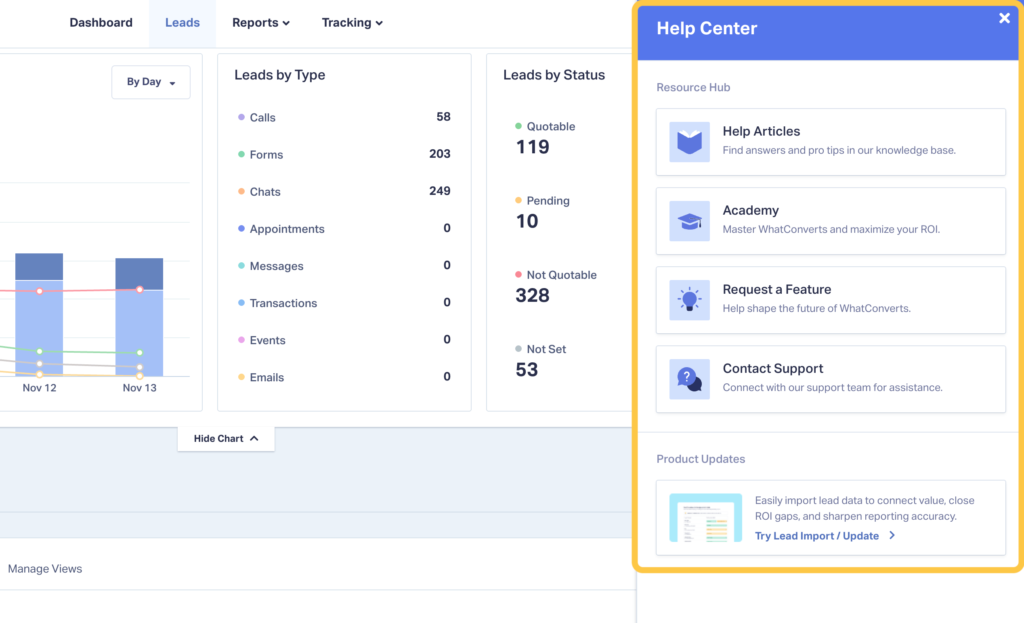This screenshot has width=1024, height=623.
Task: Open Manage Views
Action: [x=45, y=568]
